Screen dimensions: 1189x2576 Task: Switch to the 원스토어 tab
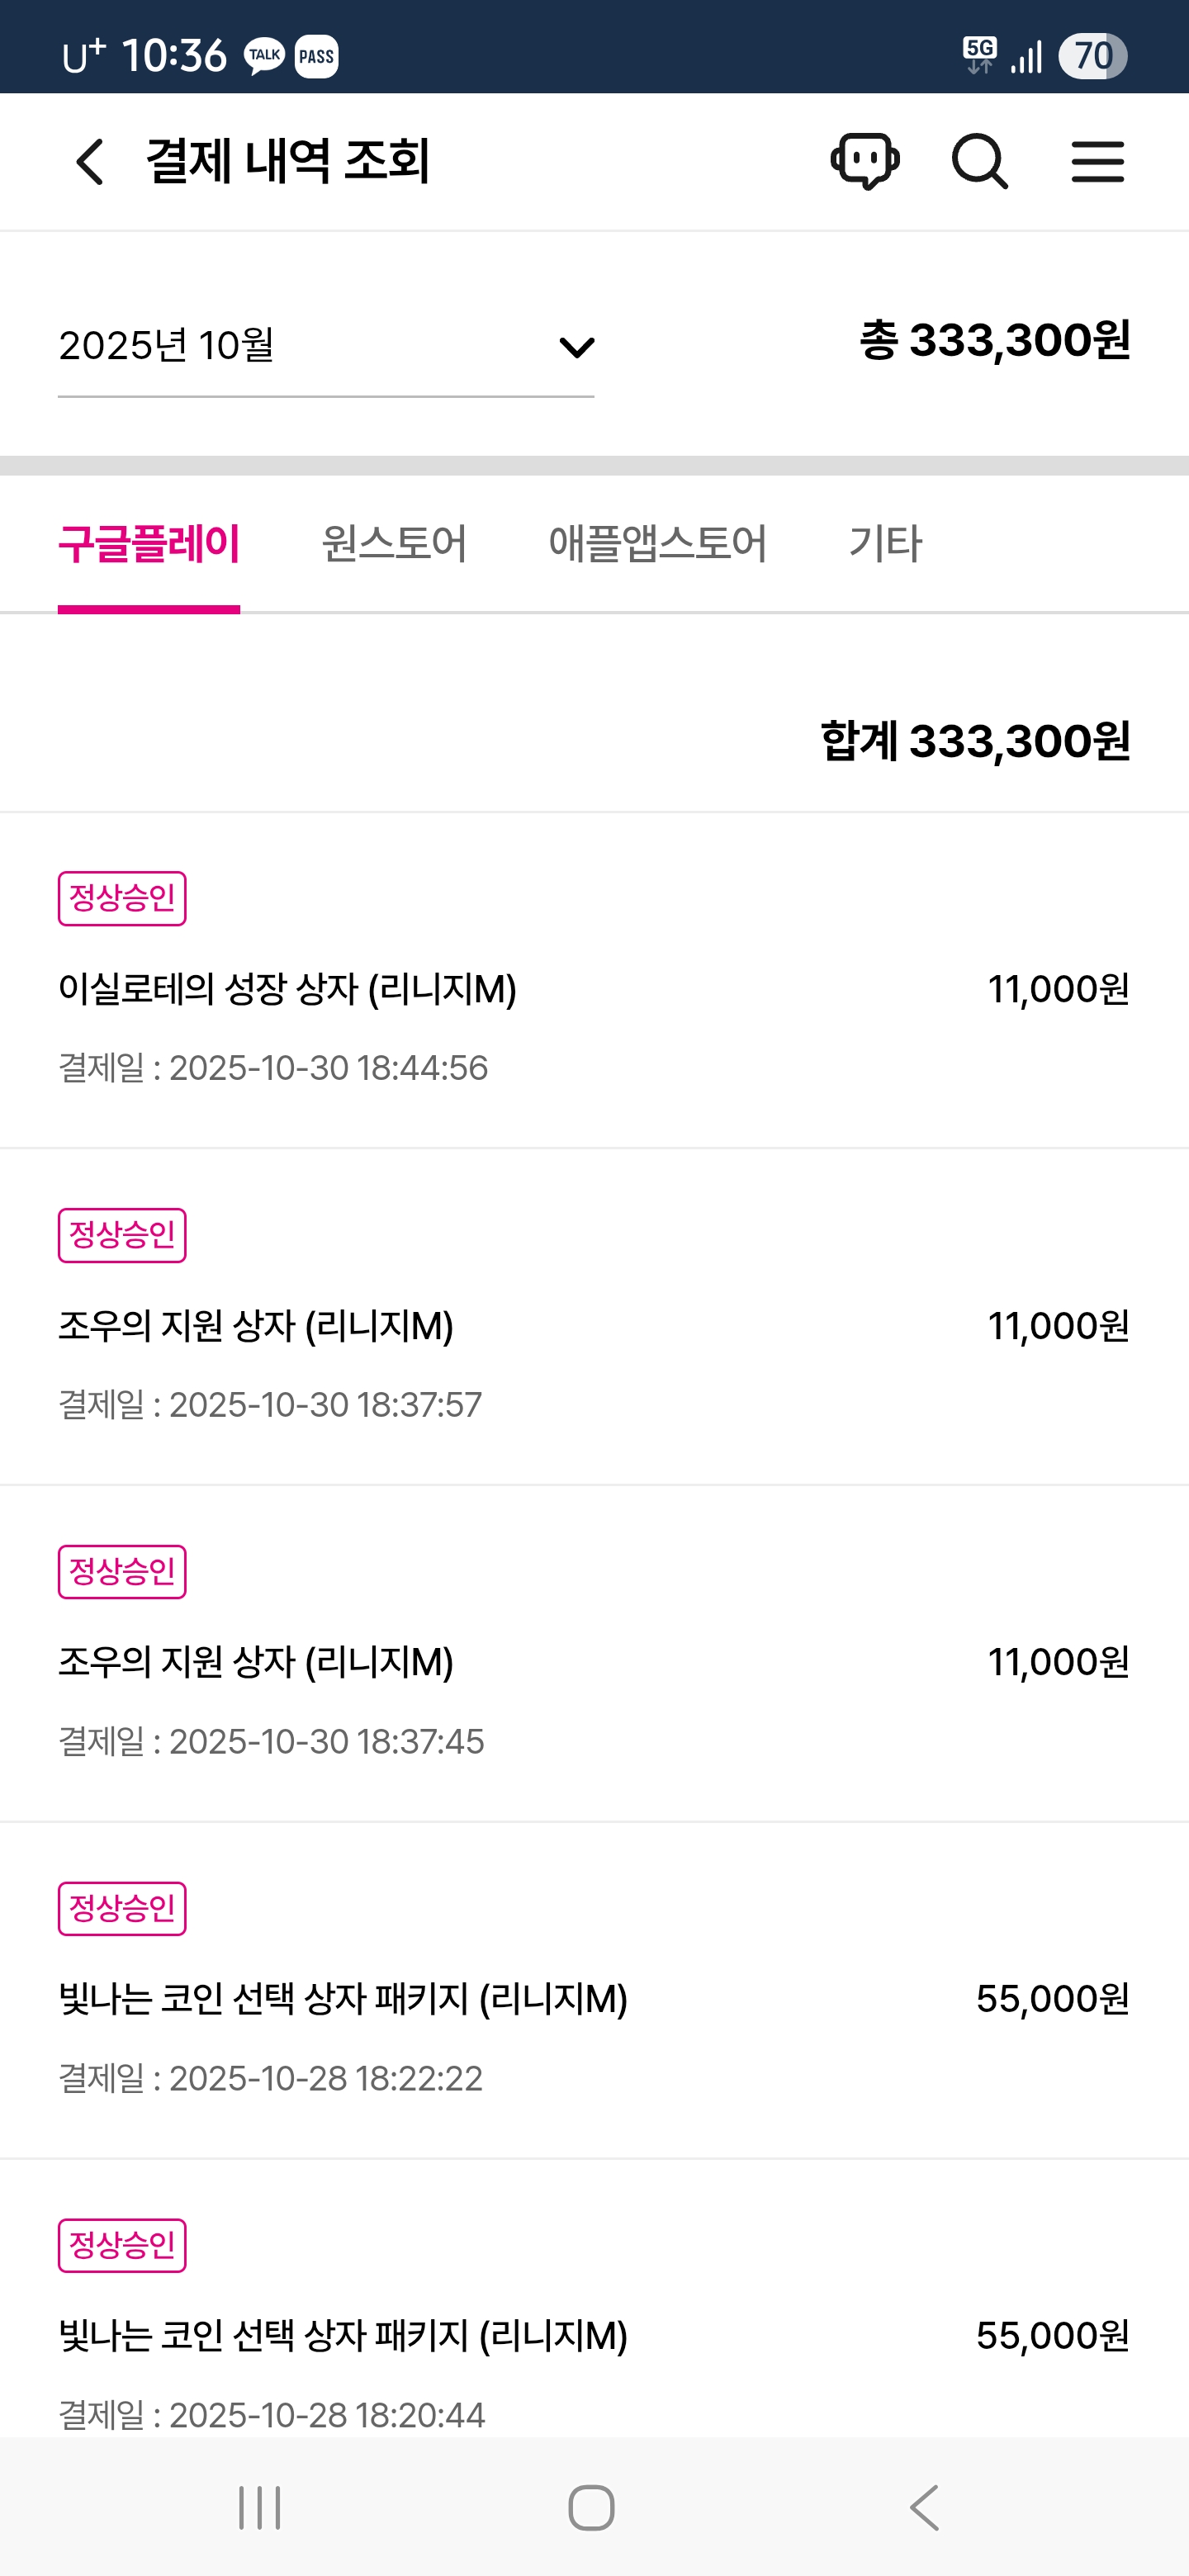click(x=394, y=544)
